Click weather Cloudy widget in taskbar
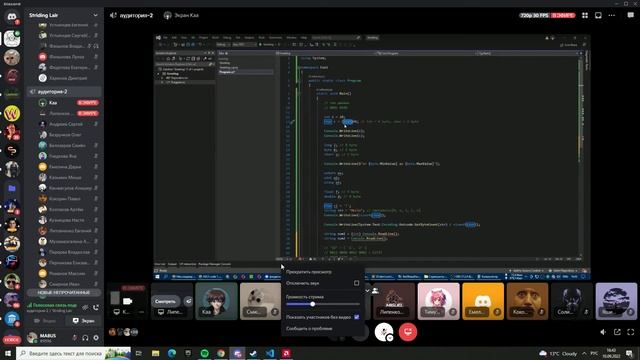The image size is (640, 360). (558, 353)
